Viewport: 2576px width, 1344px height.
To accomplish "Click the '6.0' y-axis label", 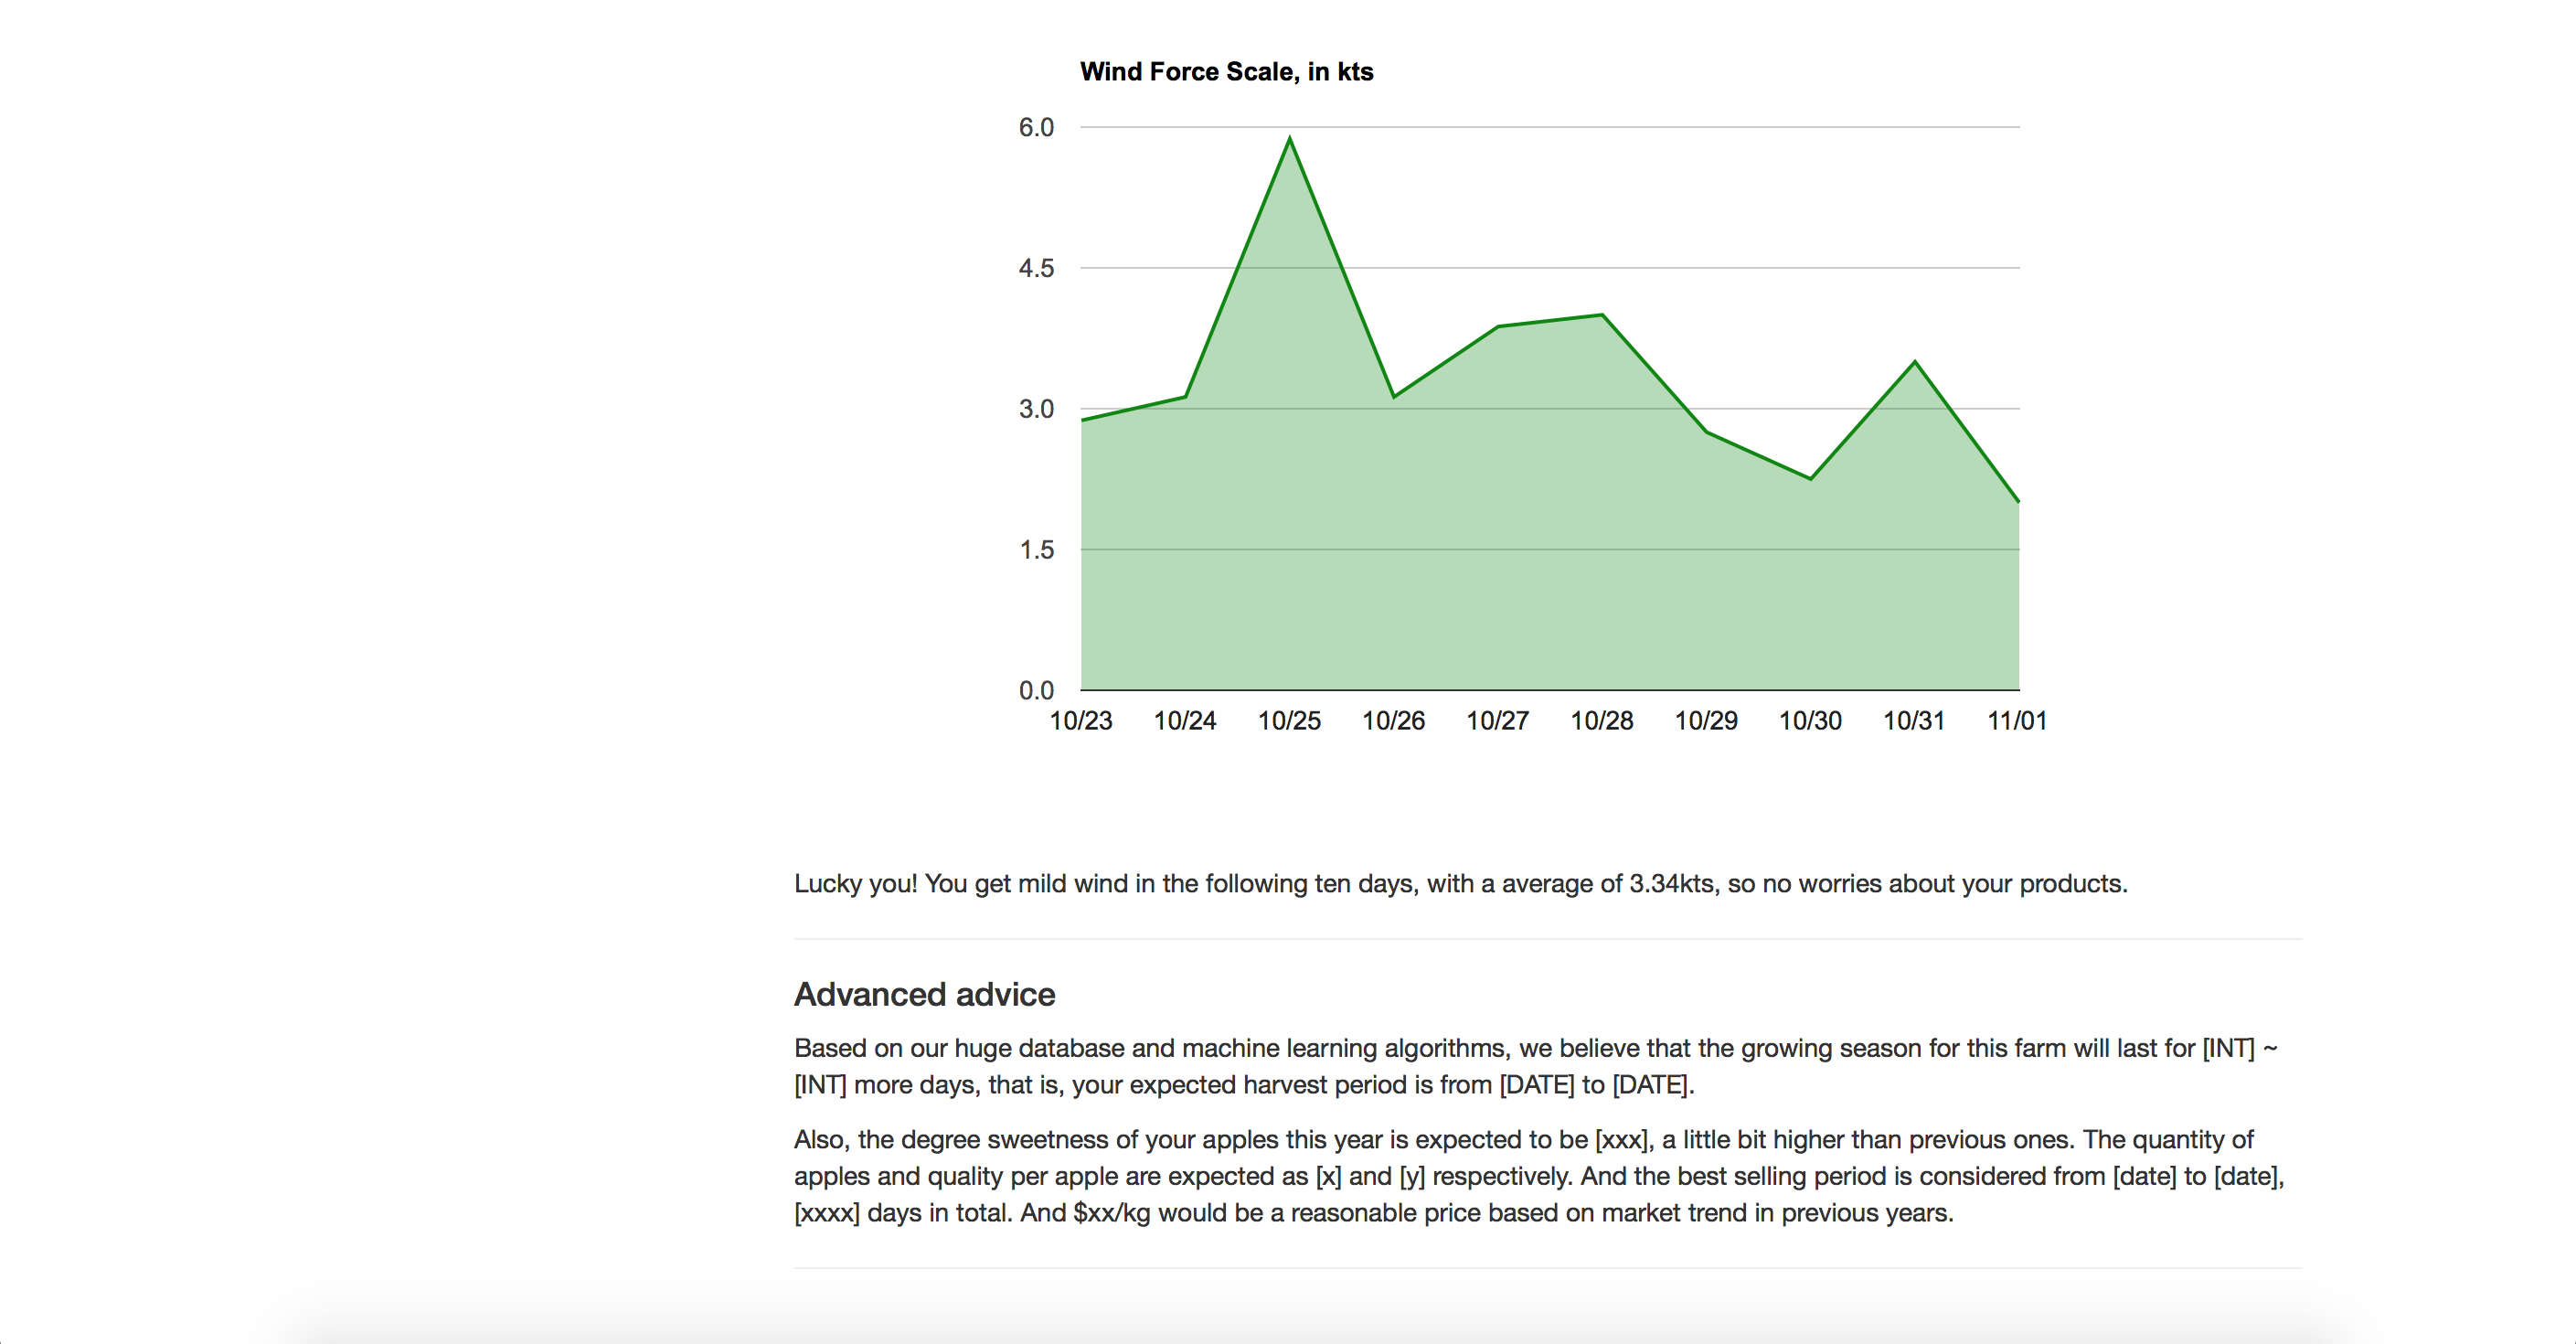I will coord(1036,127).
